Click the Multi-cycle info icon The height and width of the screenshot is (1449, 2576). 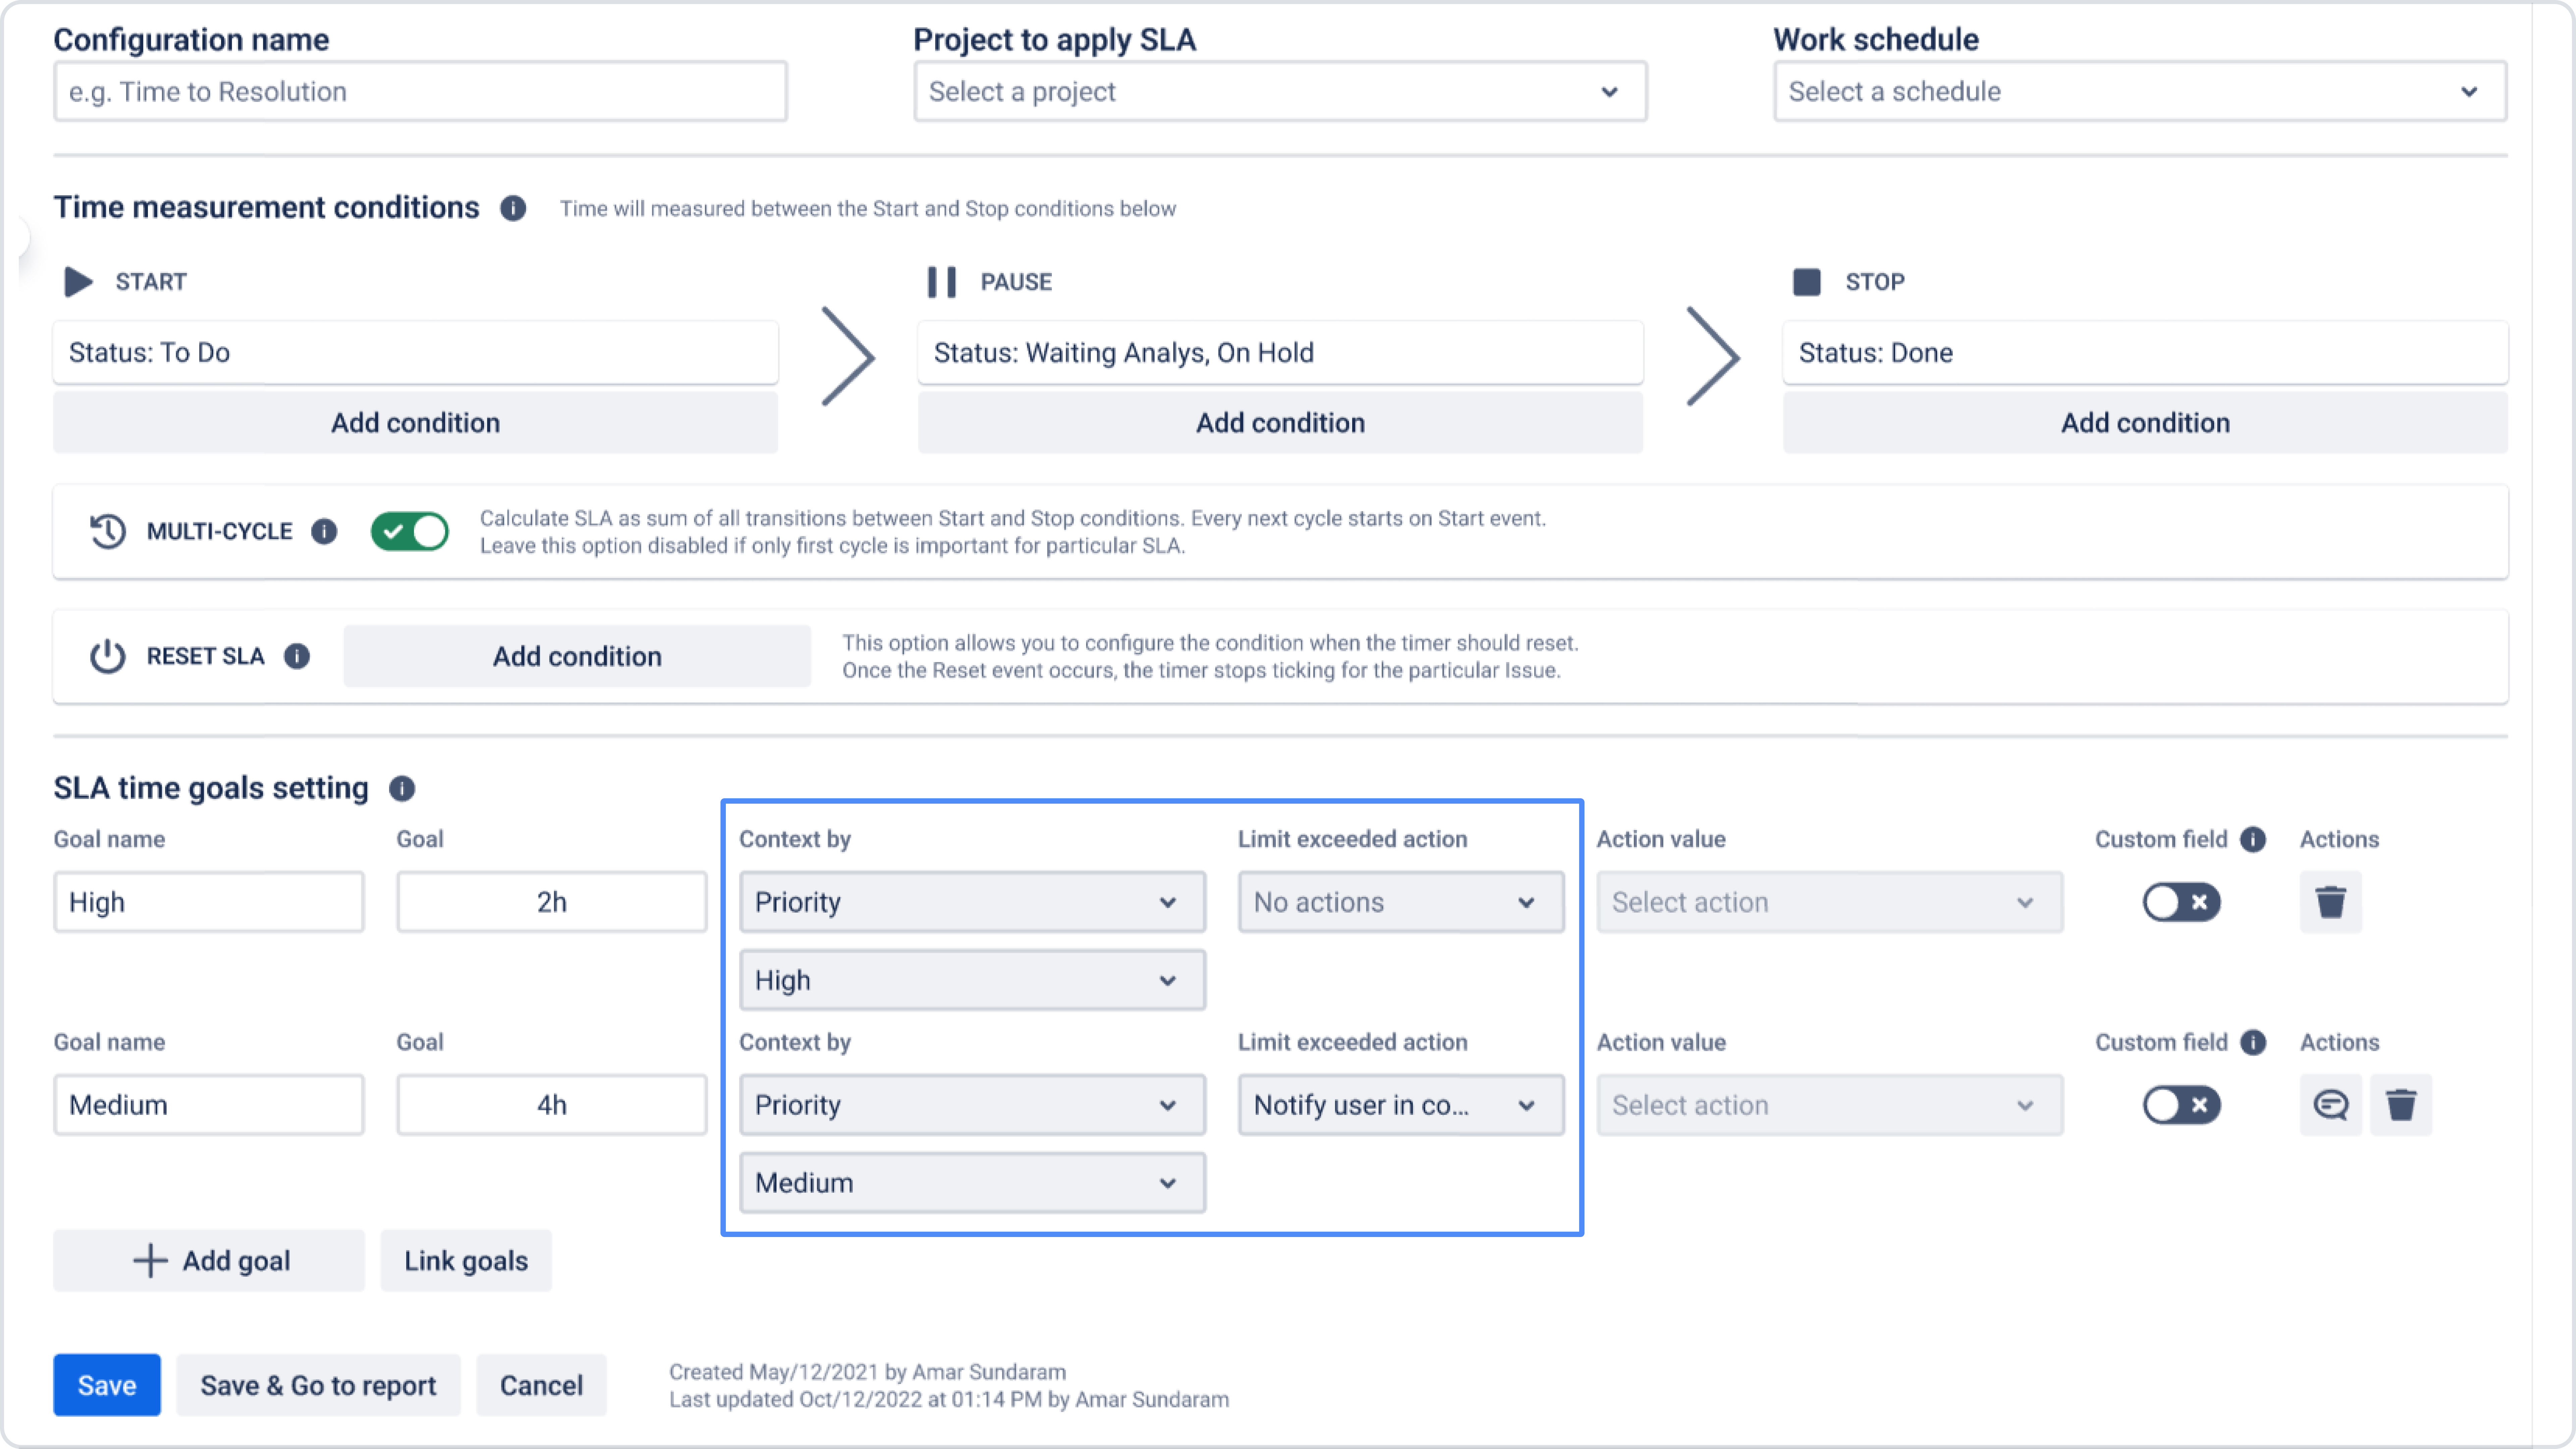pos(324,531)
